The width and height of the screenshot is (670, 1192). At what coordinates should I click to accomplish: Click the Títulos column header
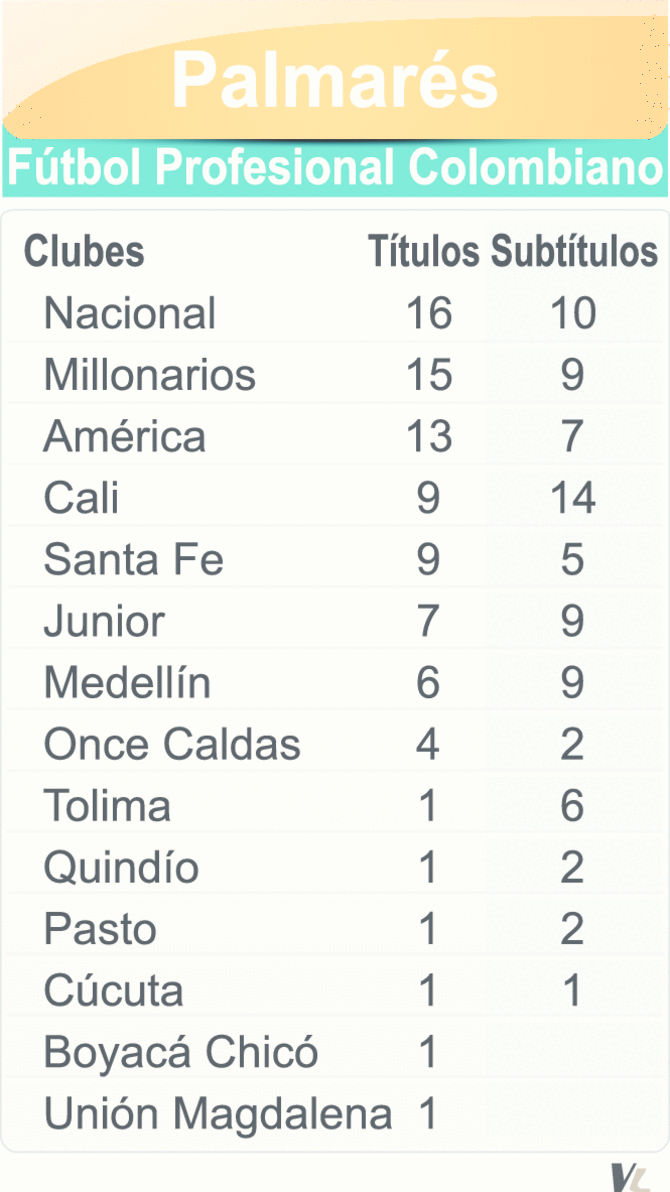(x=423, y=252)
